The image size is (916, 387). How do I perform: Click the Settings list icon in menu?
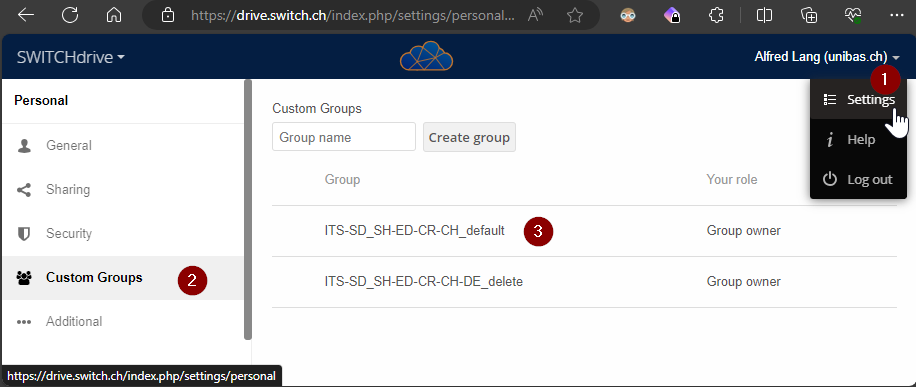(830, 99)
